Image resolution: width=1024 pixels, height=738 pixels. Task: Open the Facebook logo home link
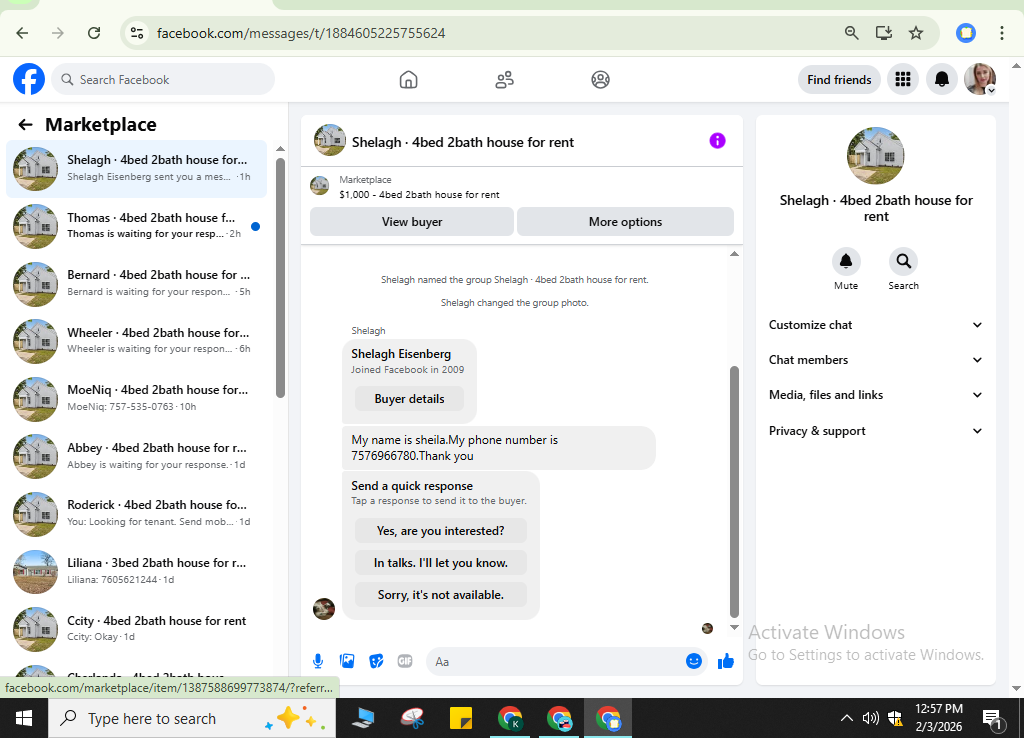pyautogui.click(x=29, y=79)
